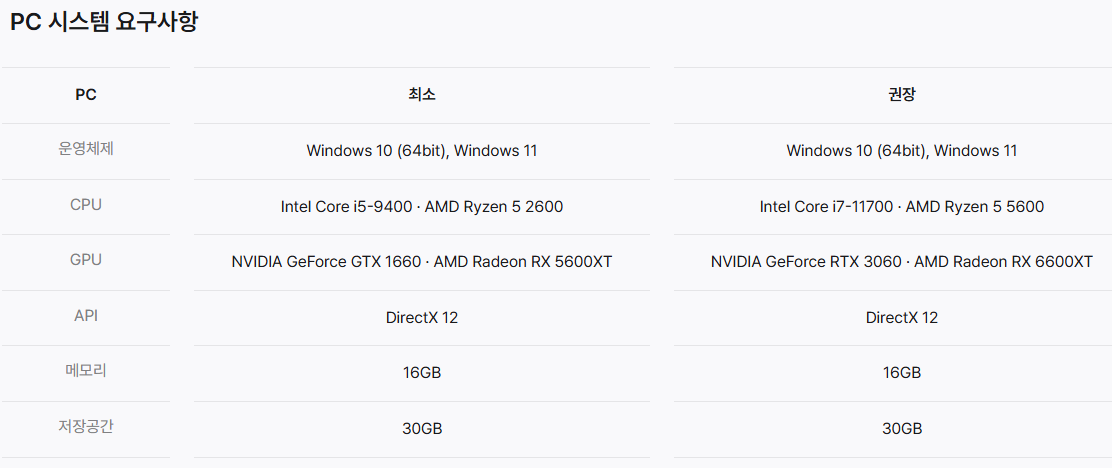This screenshot has height=468, width=1112.
Task: Select the minimum 16GB memory value
Action: tap(422, 373)
